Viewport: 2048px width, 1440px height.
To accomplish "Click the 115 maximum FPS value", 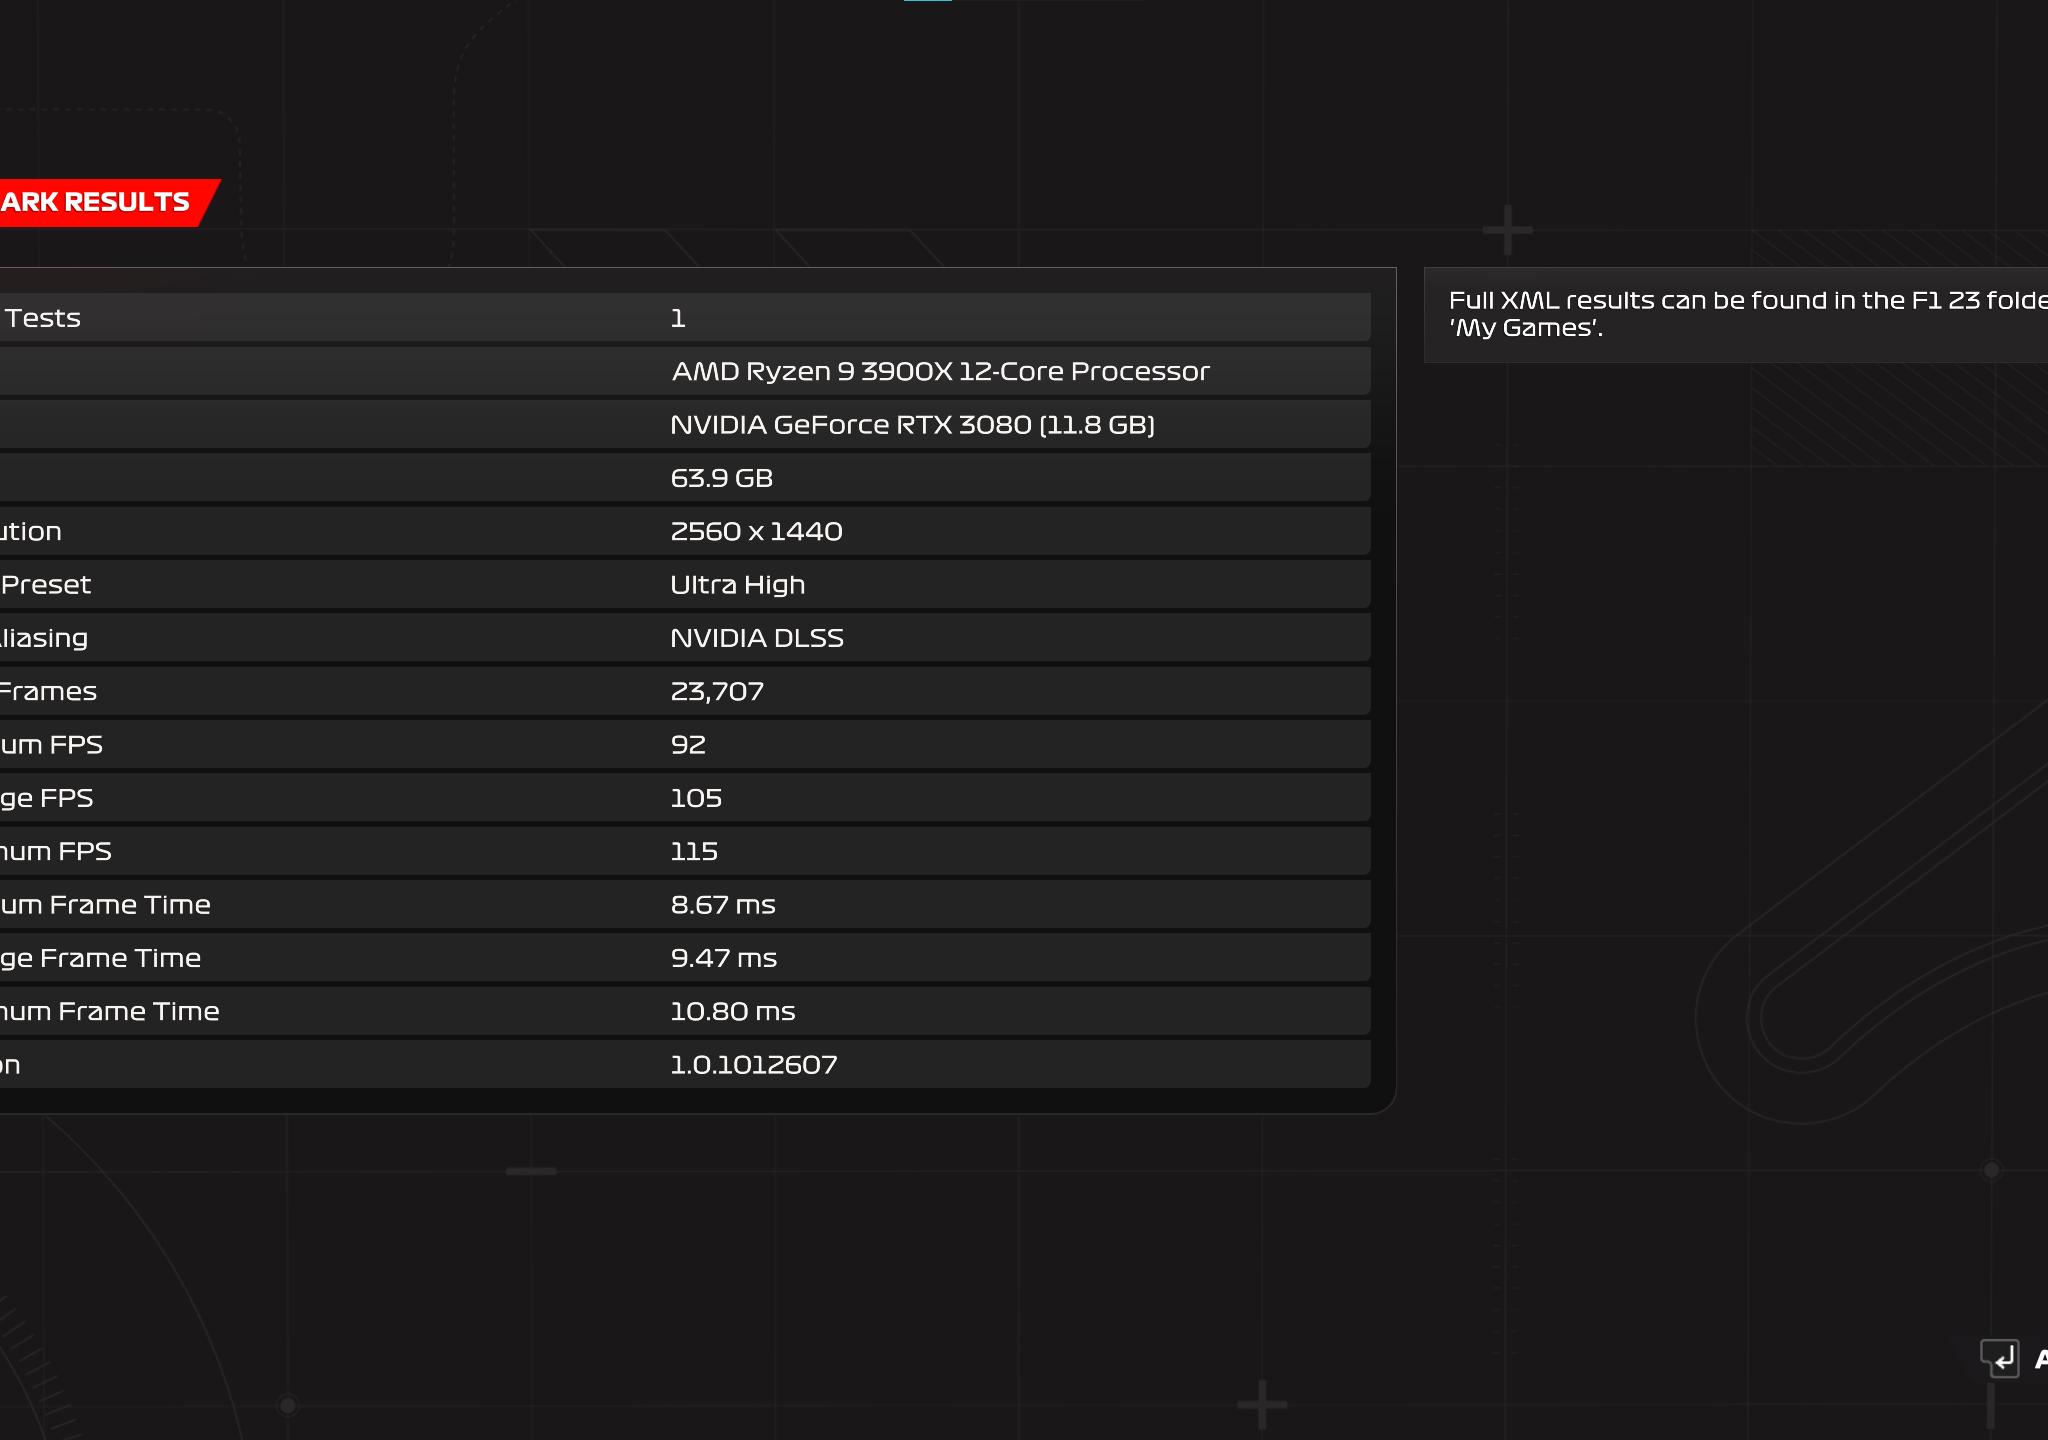I will pyautogui.click(x=694, y=852).
